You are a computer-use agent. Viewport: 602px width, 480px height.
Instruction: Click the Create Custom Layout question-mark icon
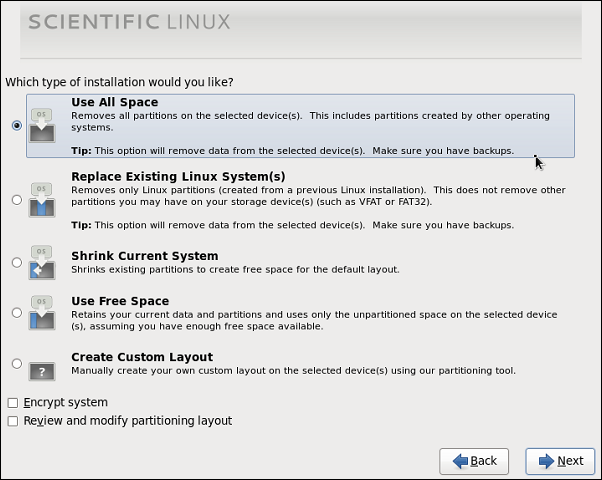[x=42, y=371]
